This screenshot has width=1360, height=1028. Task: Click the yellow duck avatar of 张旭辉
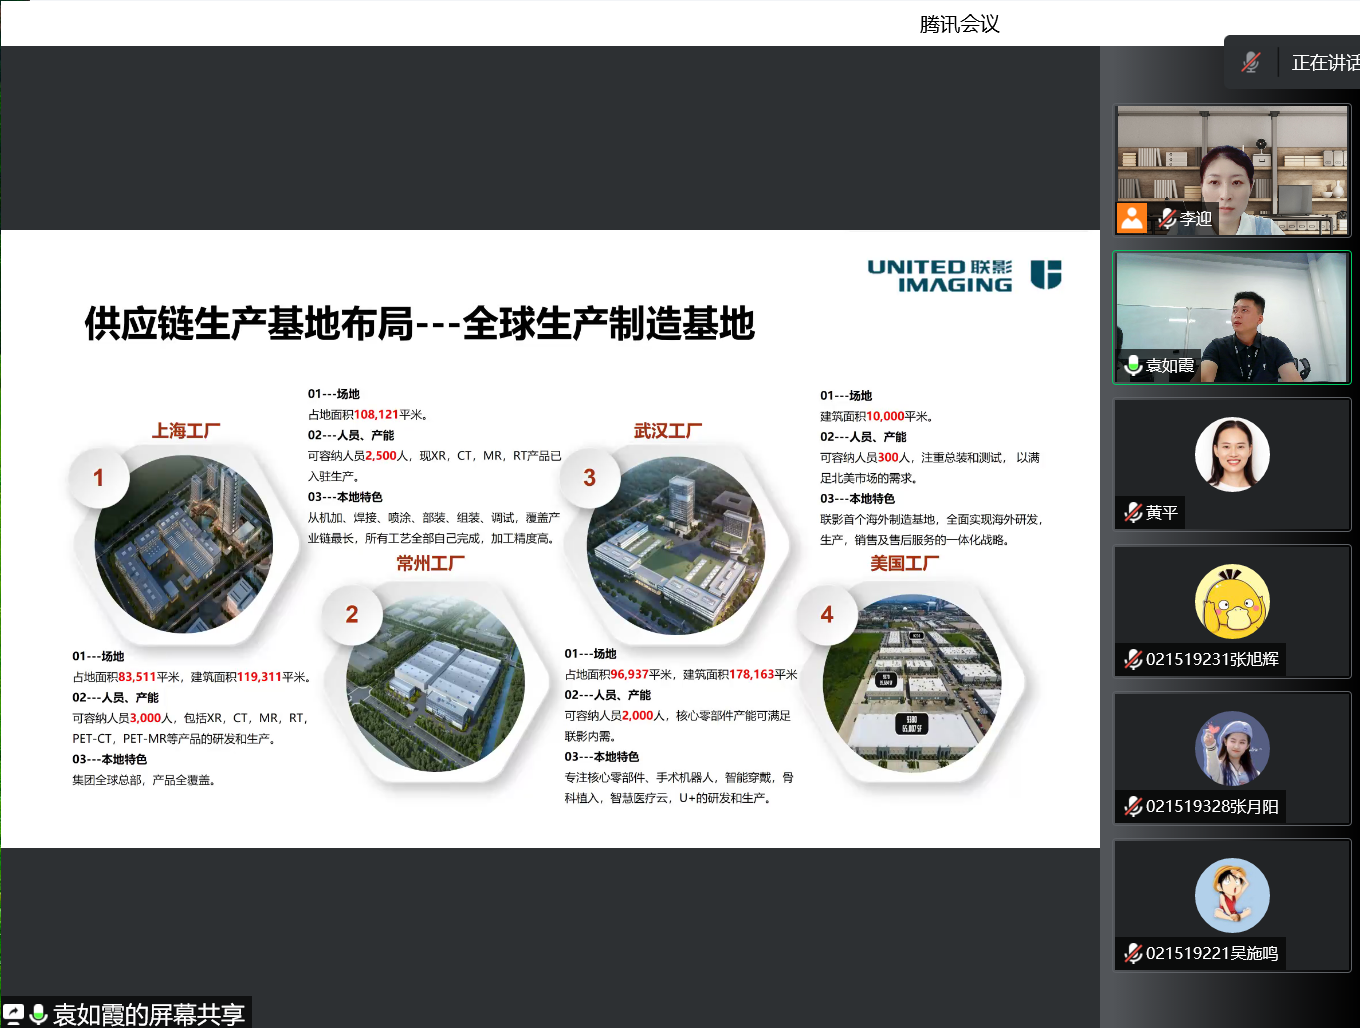click(1232, 602)
